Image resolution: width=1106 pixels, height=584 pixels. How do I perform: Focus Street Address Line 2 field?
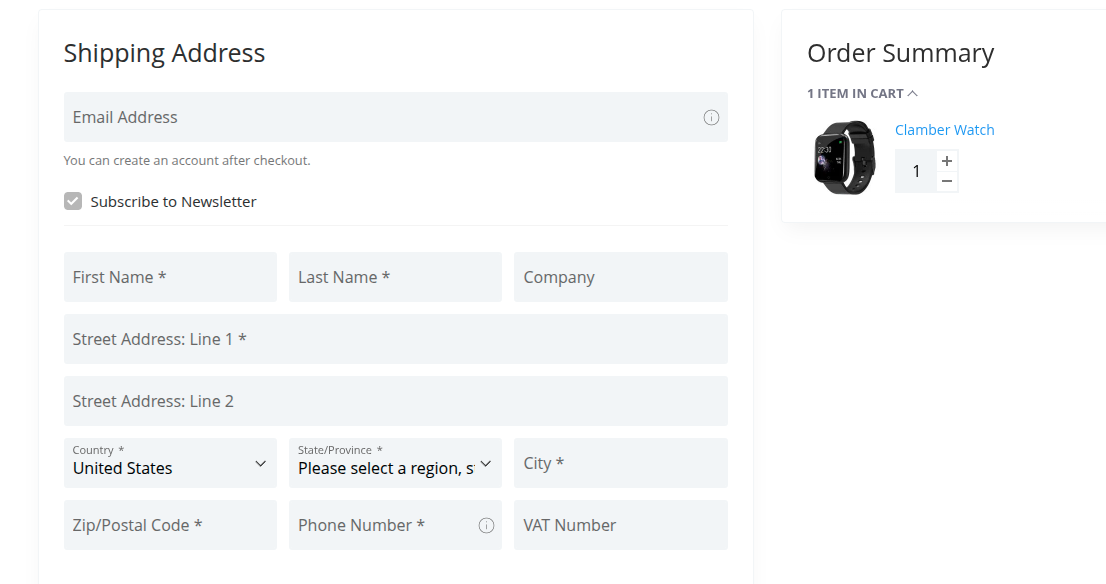pyautogui.click(x=396, y=401)
